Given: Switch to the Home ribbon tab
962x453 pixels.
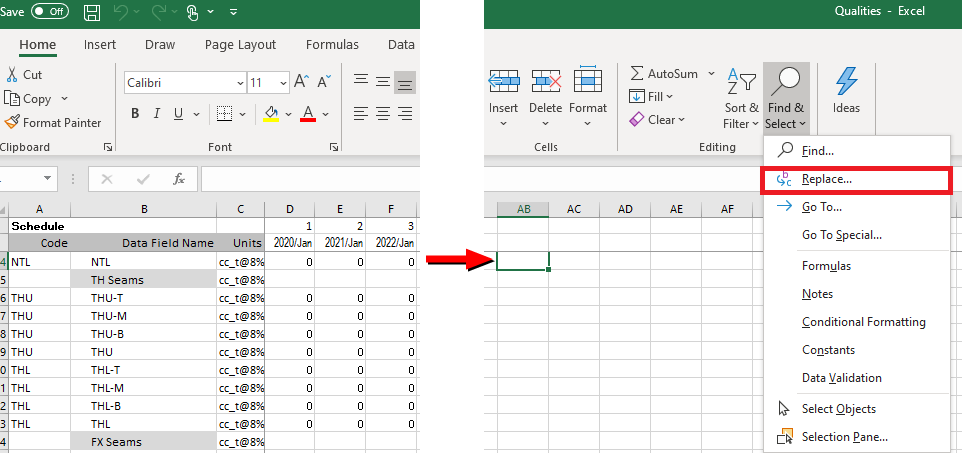Looking at the screenshot, I should click(x=37, y=45).
